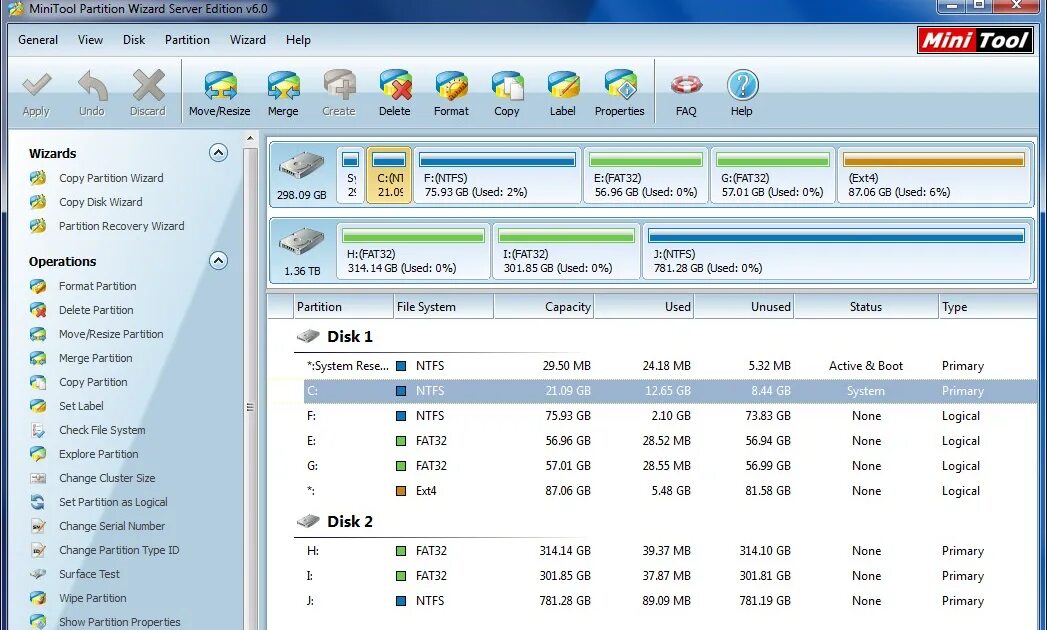Open the General menu

[38, 40]
